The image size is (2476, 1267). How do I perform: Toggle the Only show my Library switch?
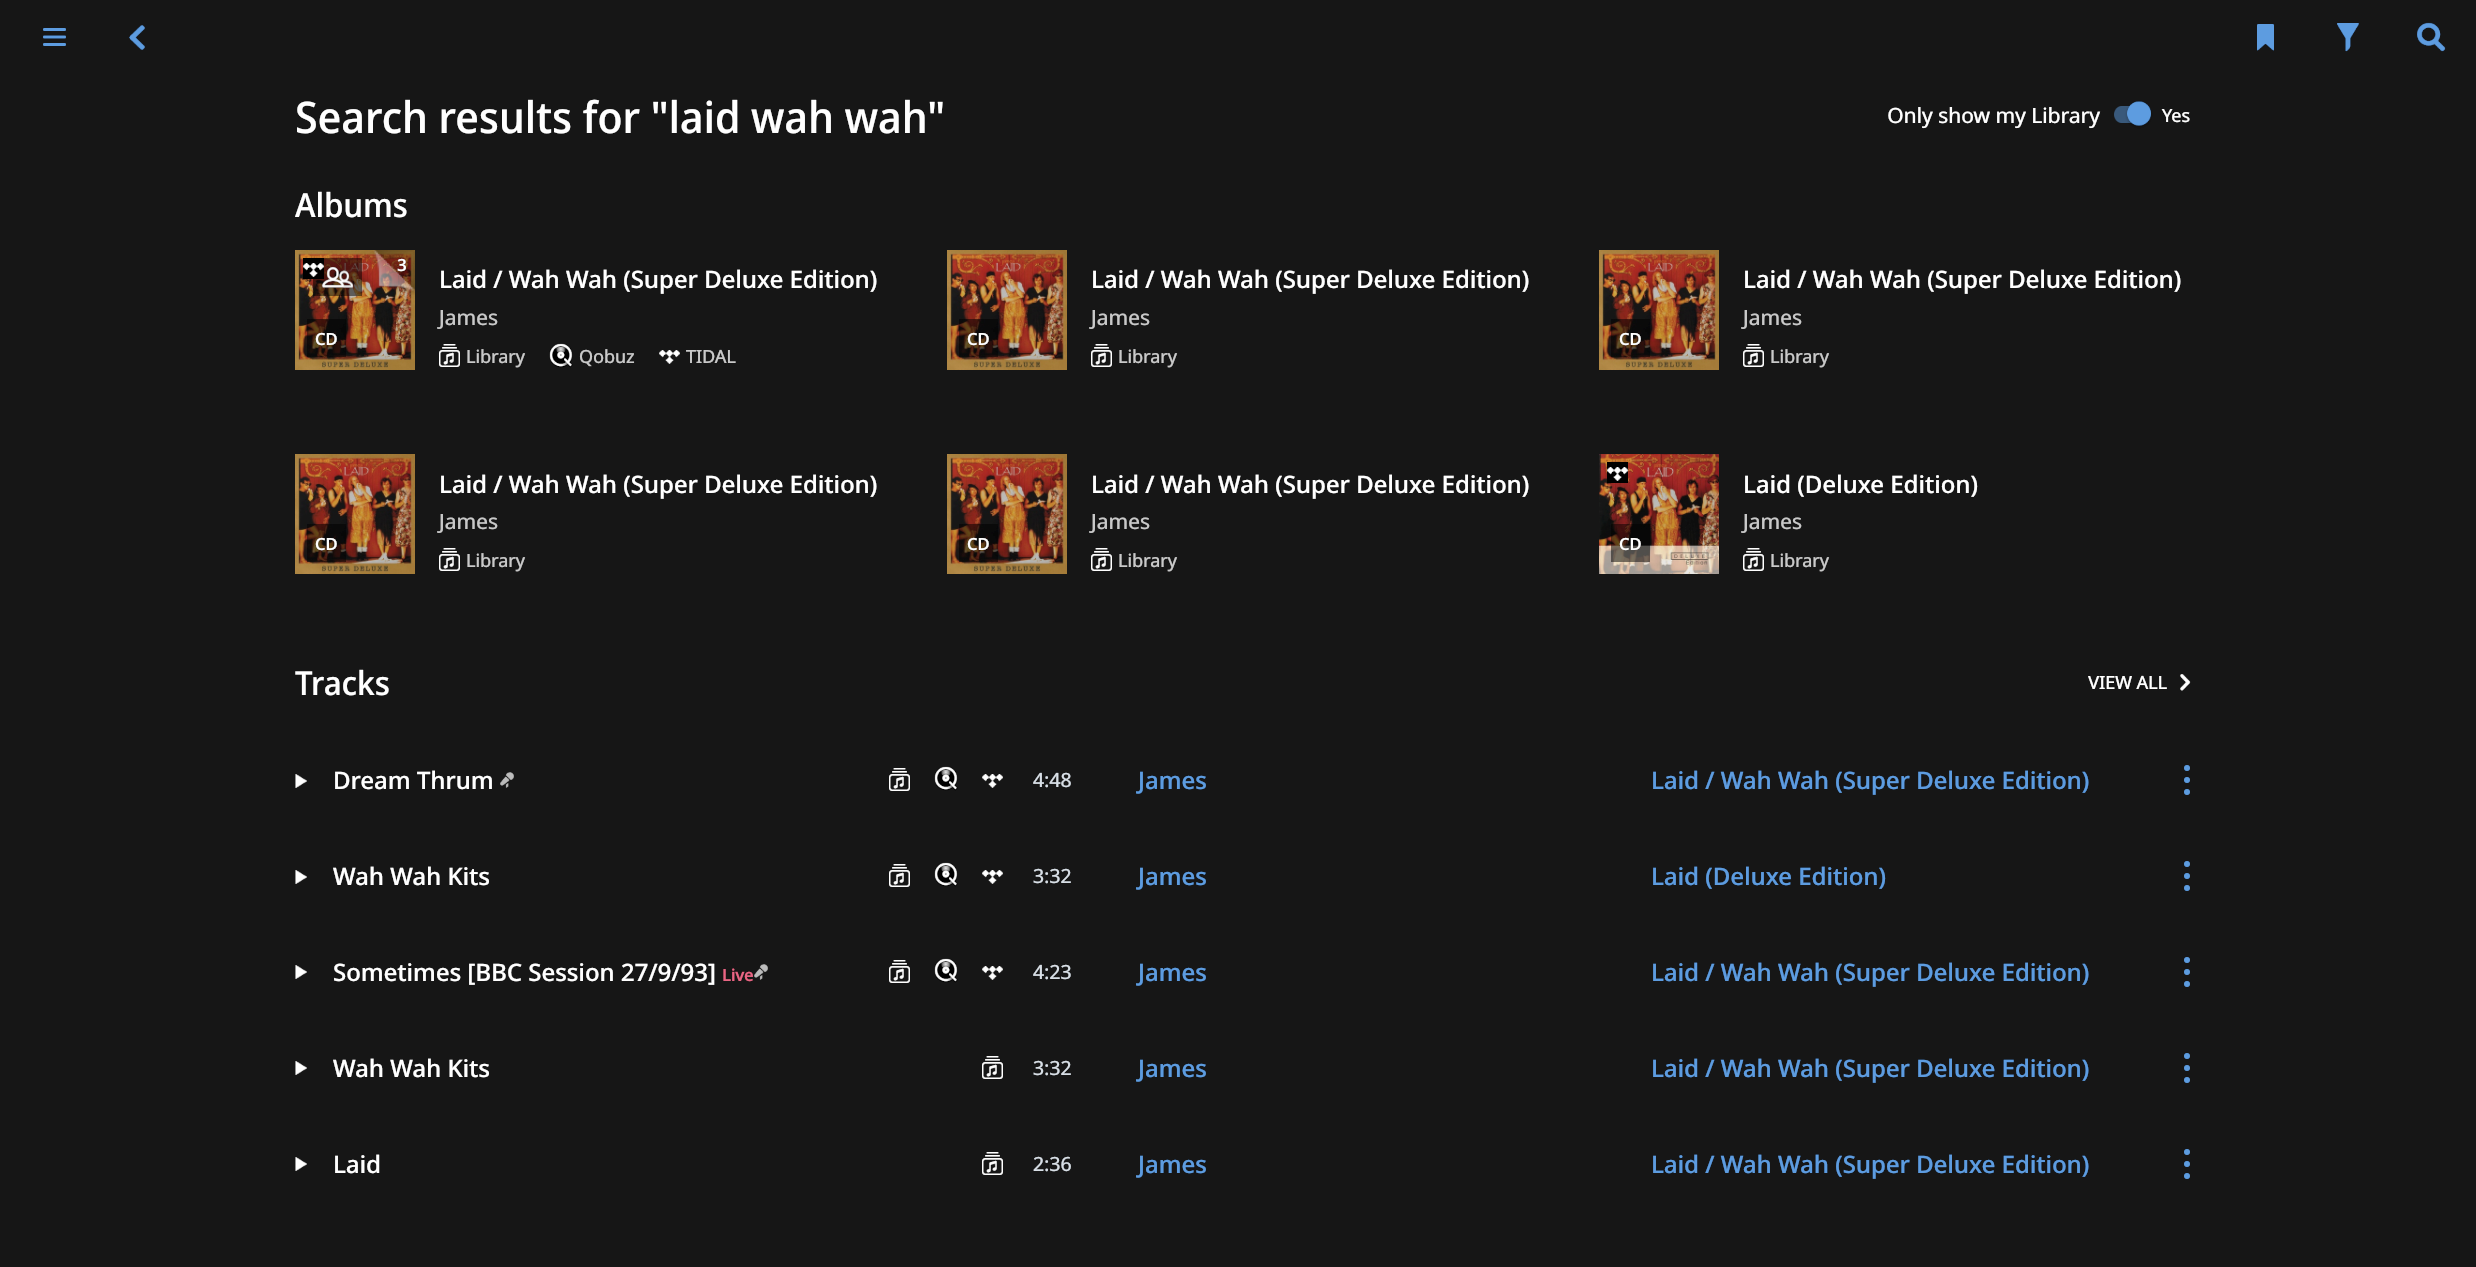point(2132,114)
